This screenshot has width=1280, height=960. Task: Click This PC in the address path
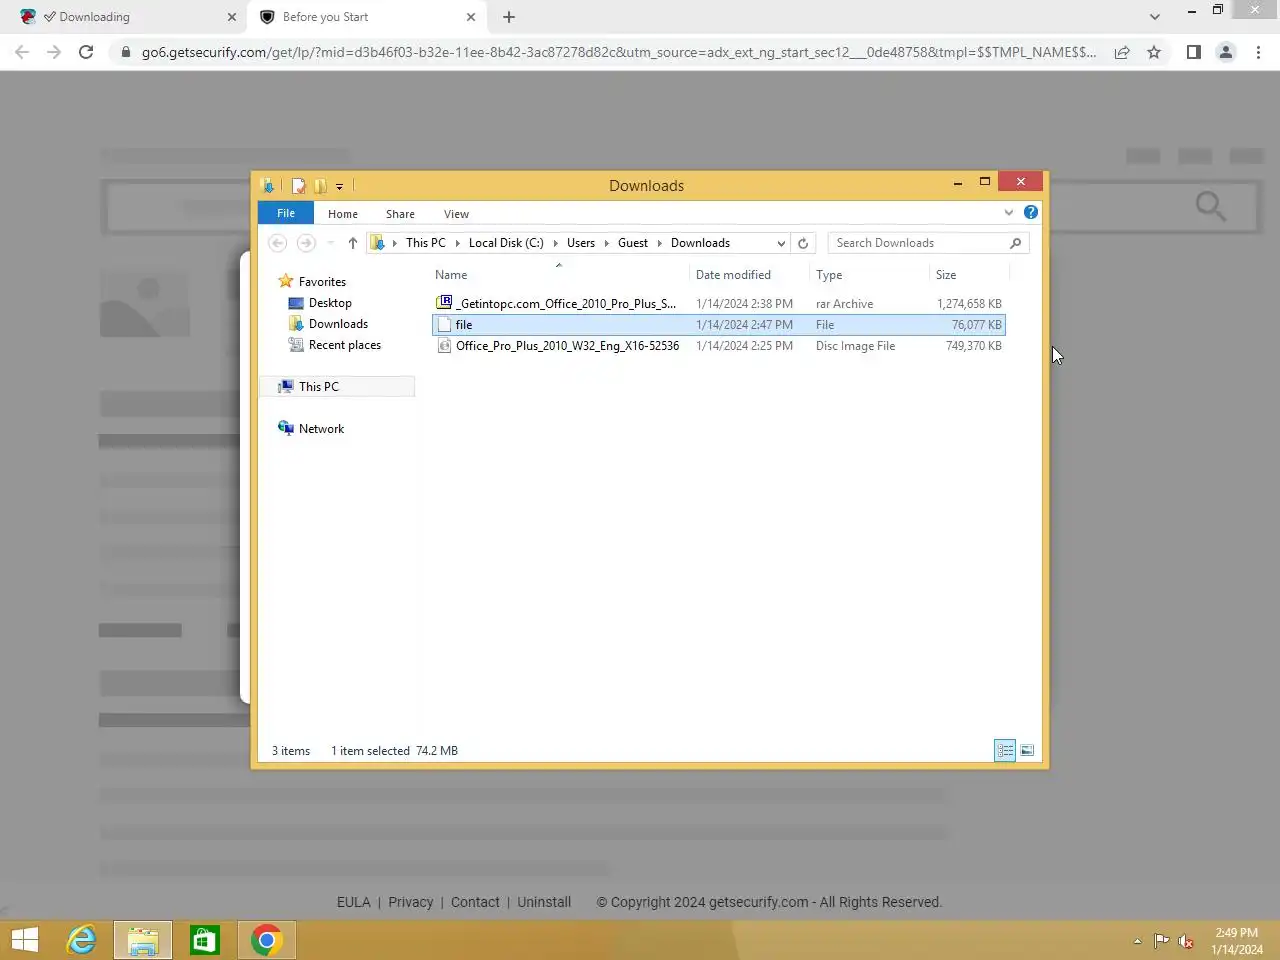[x=426, y=243]
